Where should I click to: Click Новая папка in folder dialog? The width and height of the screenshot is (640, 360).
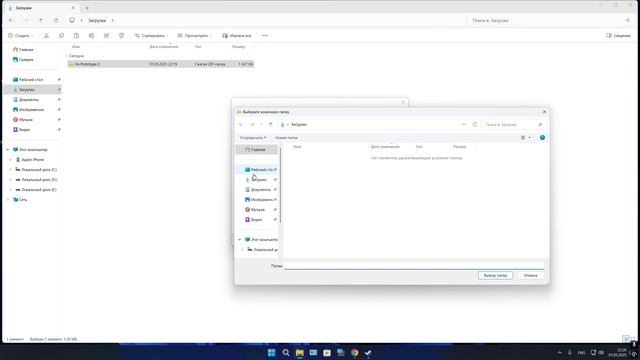click(286, 138)
